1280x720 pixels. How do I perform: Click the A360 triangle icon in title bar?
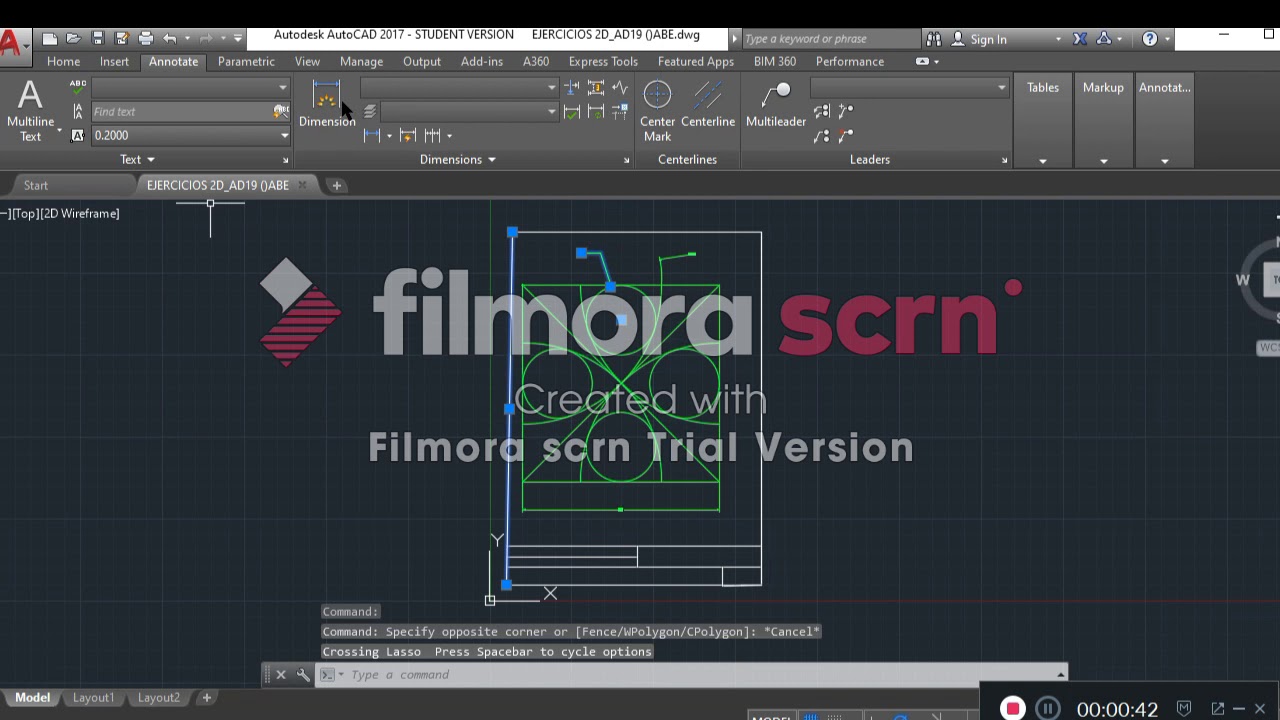(1104, 39)
